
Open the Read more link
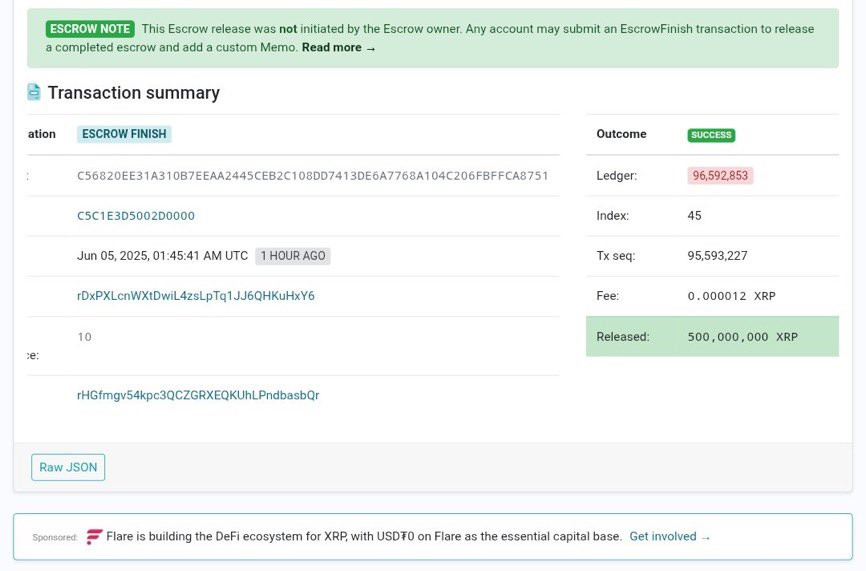(339, 47)
